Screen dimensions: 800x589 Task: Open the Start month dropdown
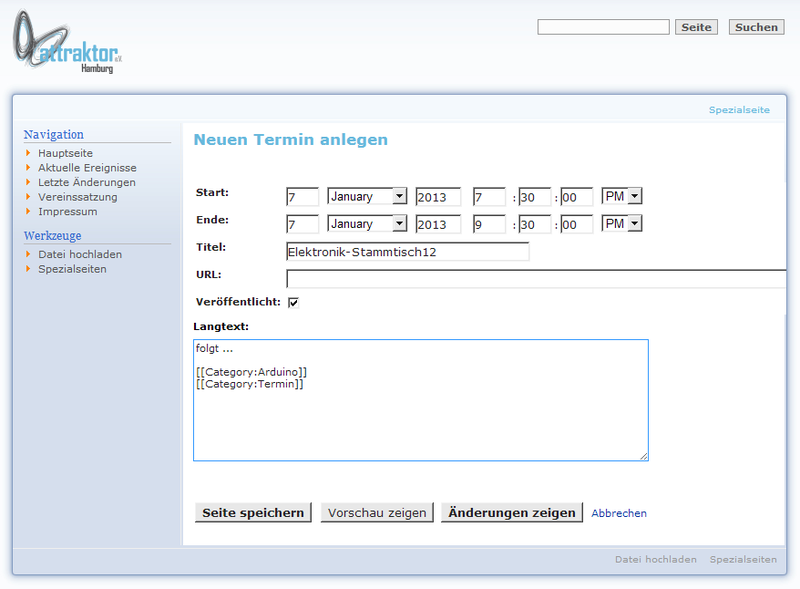click(367, 197)
